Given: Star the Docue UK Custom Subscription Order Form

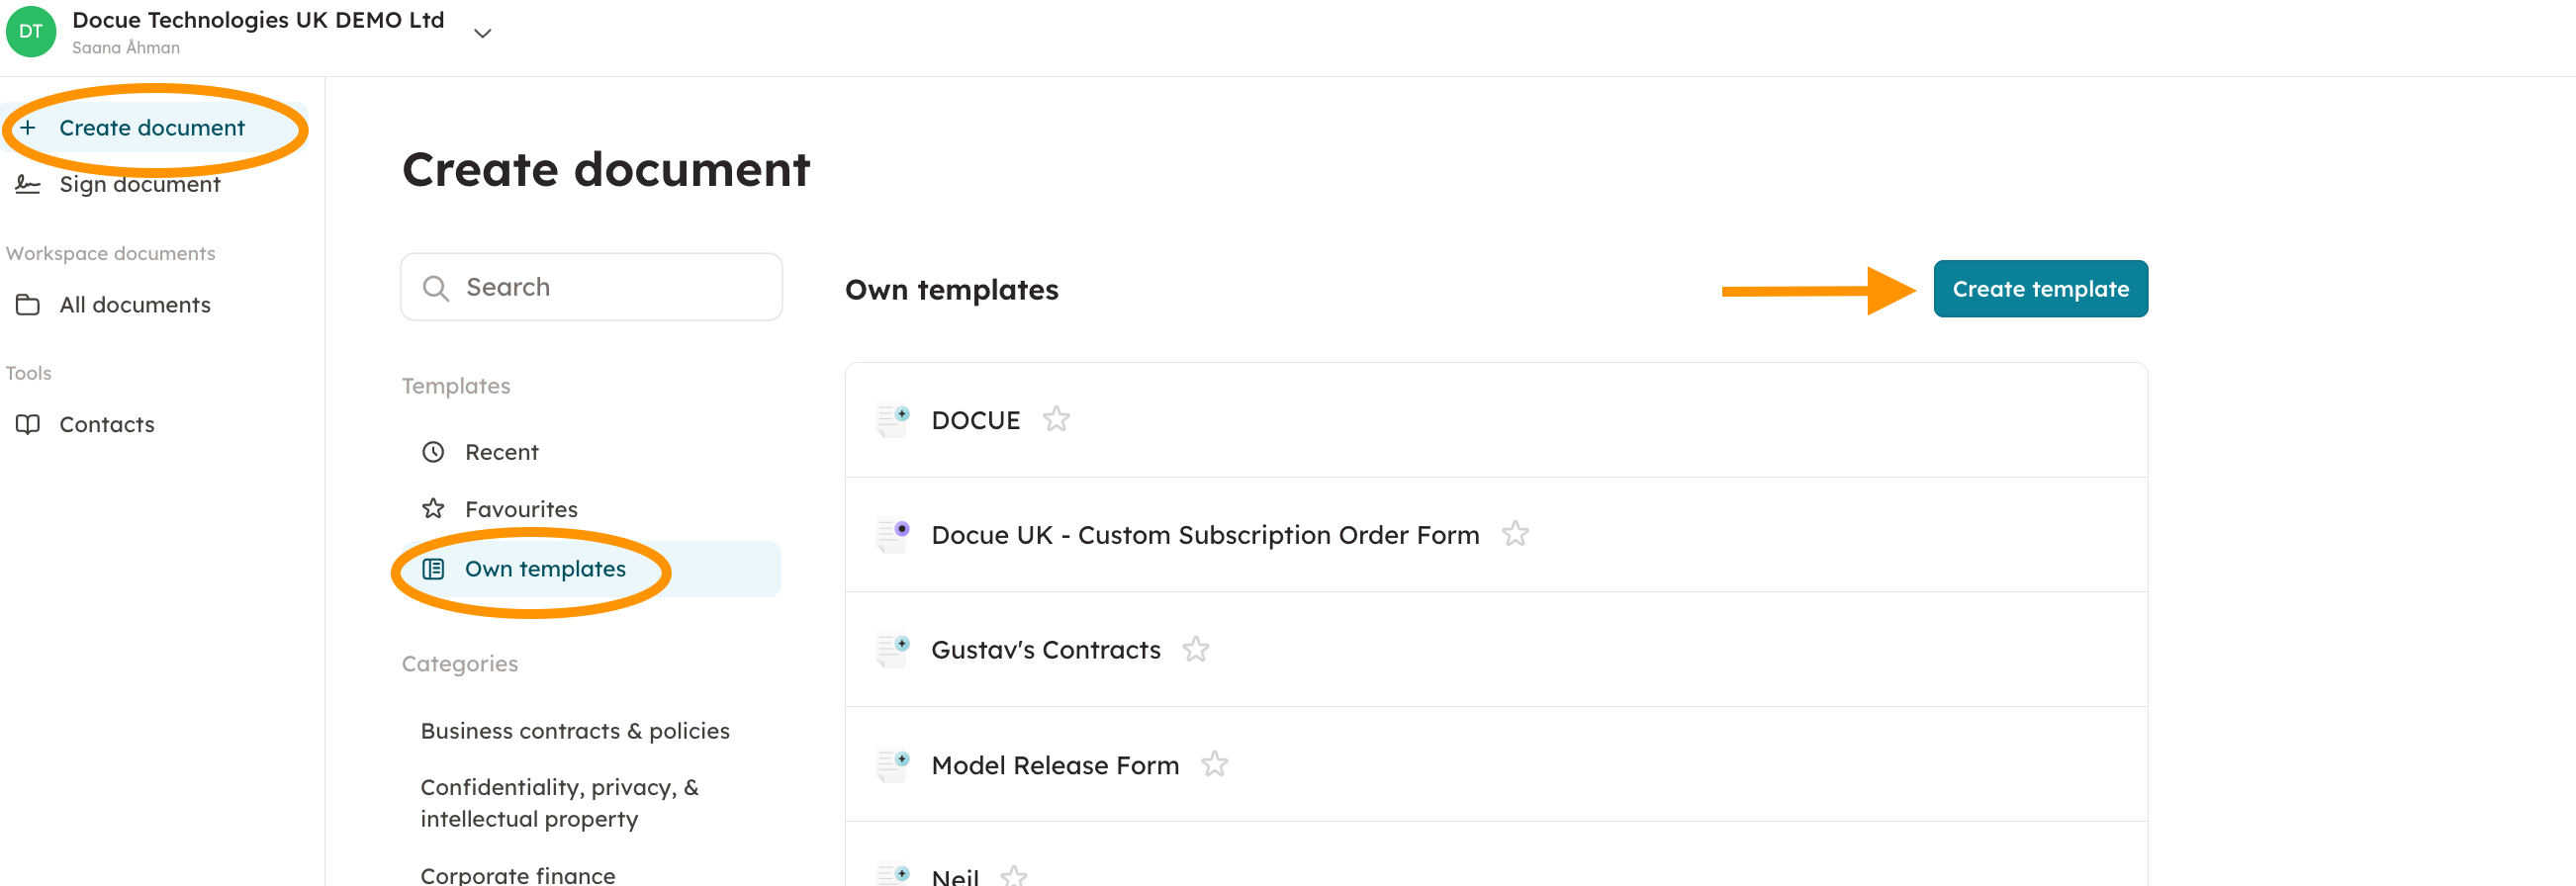Looking at the screenshot, I should (x=1515, y=535).
